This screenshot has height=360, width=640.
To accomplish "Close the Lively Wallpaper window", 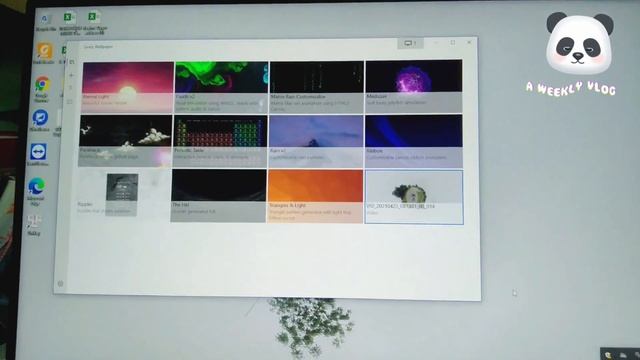I will tap(469, 42).
